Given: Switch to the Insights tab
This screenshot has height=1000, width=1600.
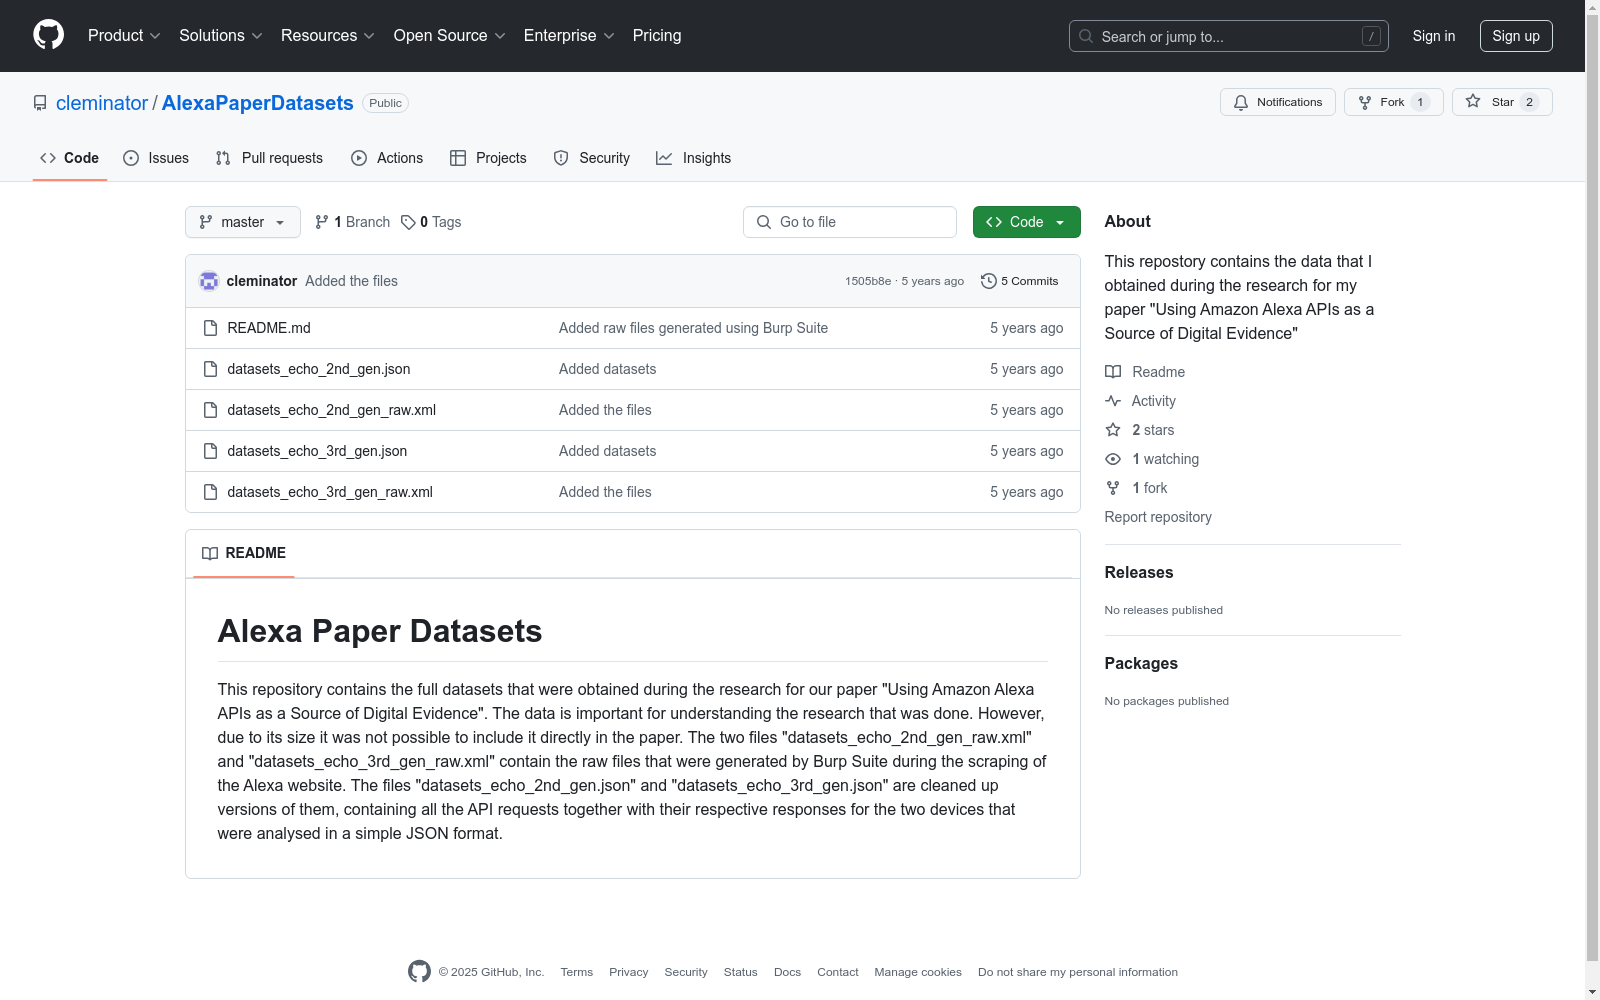Looking at the screenshot, I should tap(694, 158).
